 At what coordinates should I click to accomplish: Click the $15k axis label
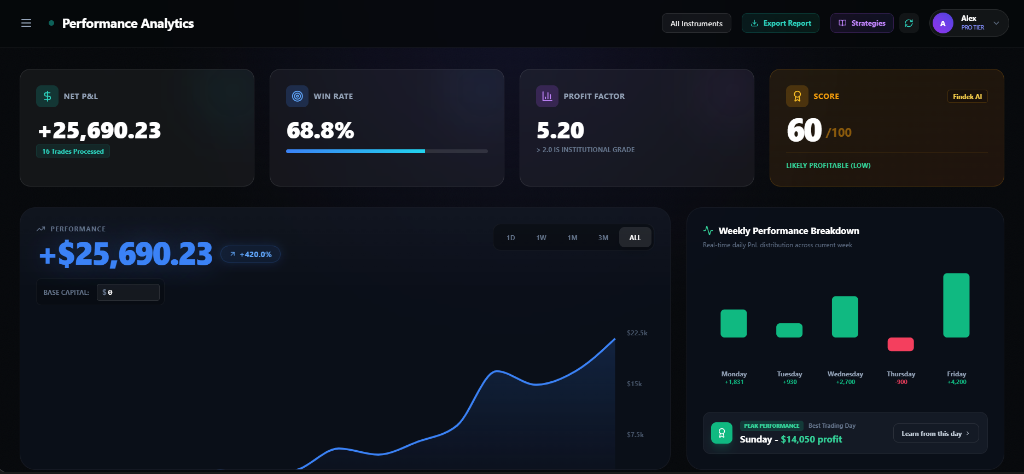(x=634, y=384)
